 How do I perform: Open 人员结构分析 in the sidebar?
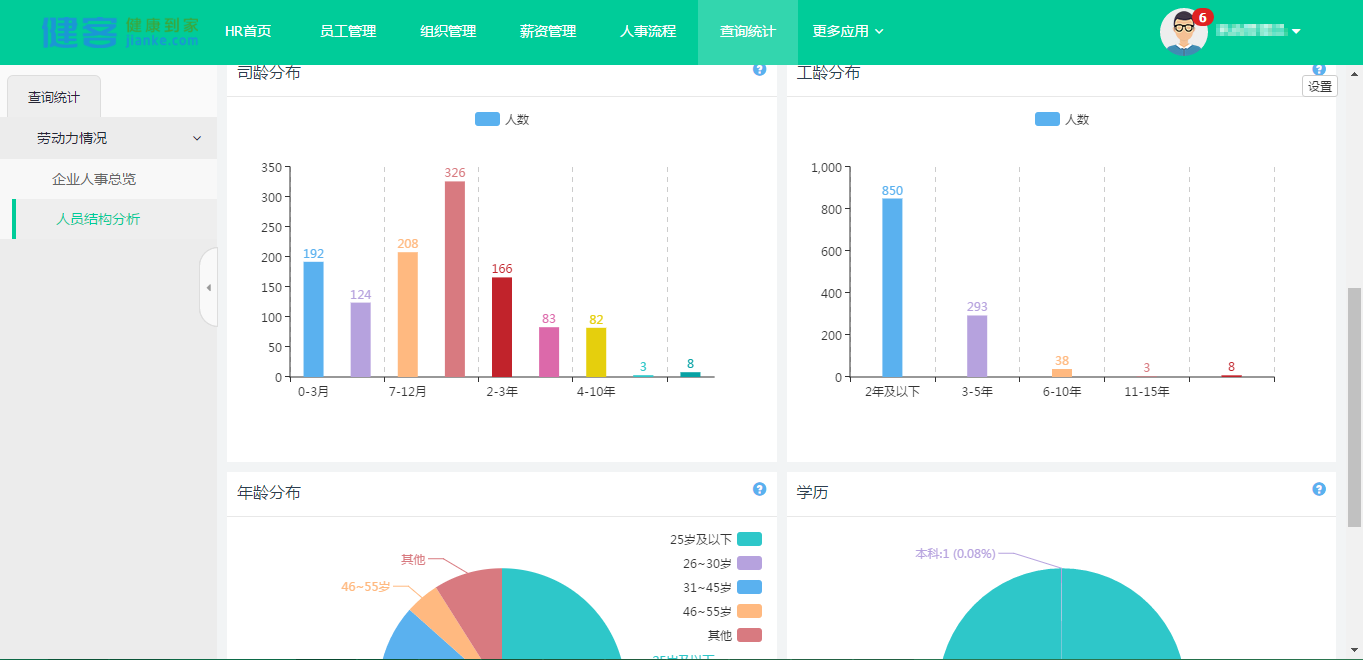tap(98, 219)
